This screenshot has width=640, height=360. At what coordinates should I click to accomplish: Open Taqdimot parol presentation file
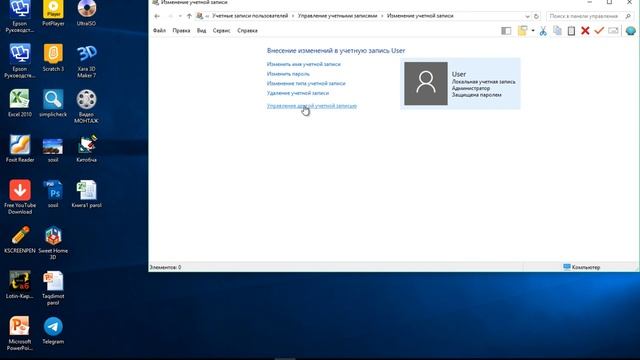click(x=53, y=287)
